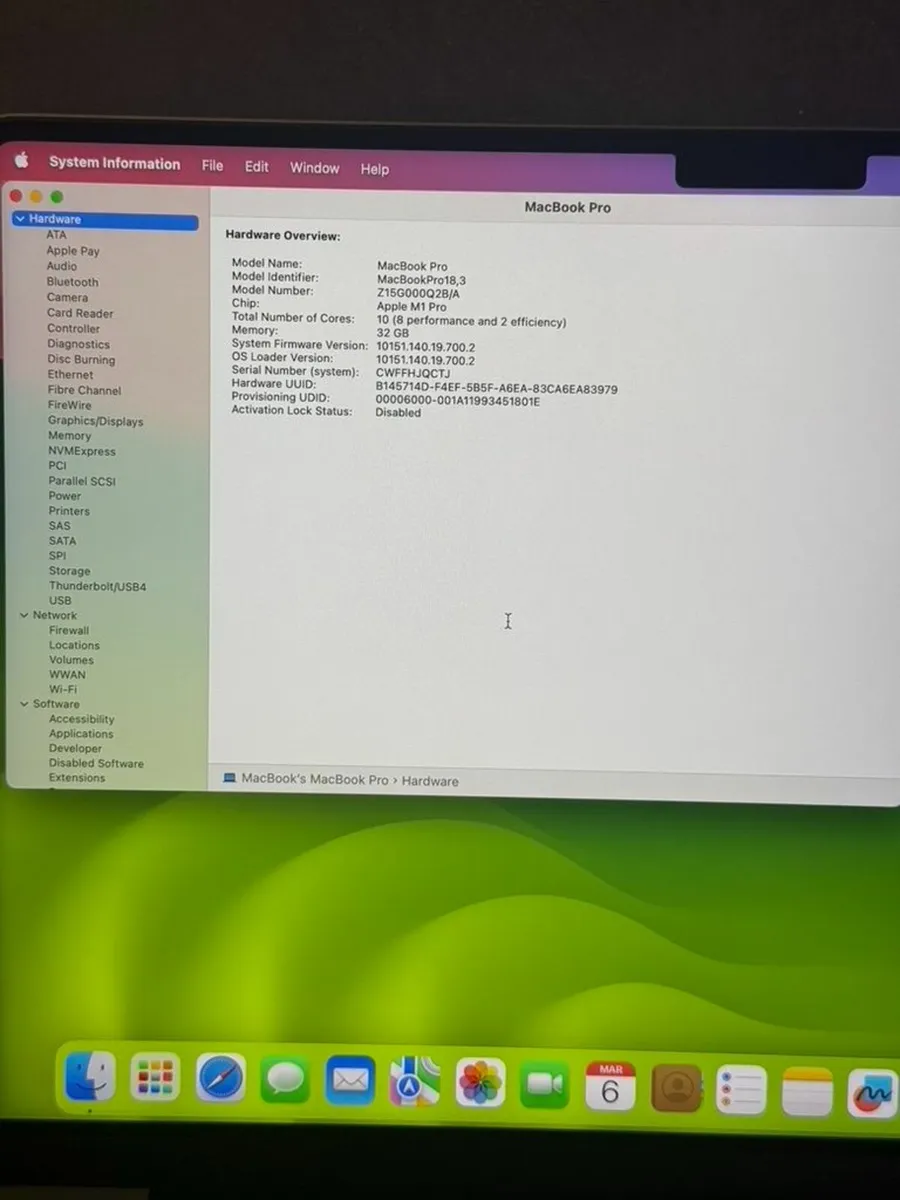Select Hardware in the sidebar
900x1200 pixels.
click(x=105, y=220)
